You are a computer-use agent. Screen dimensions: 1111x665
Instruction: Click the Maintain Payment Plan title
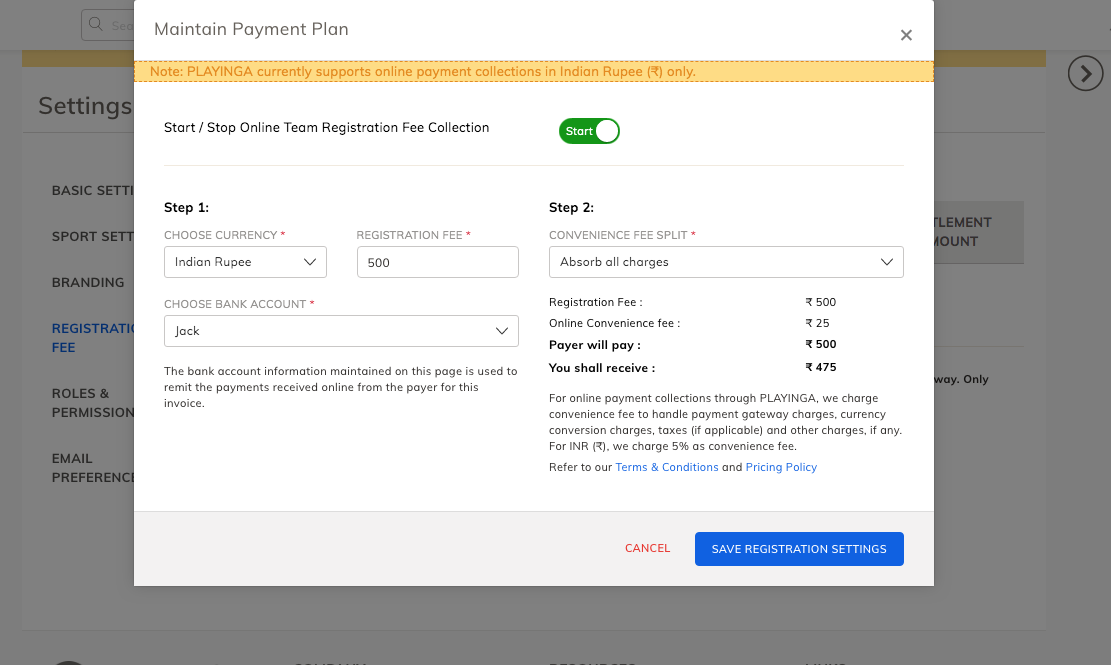tap(251, 29)
